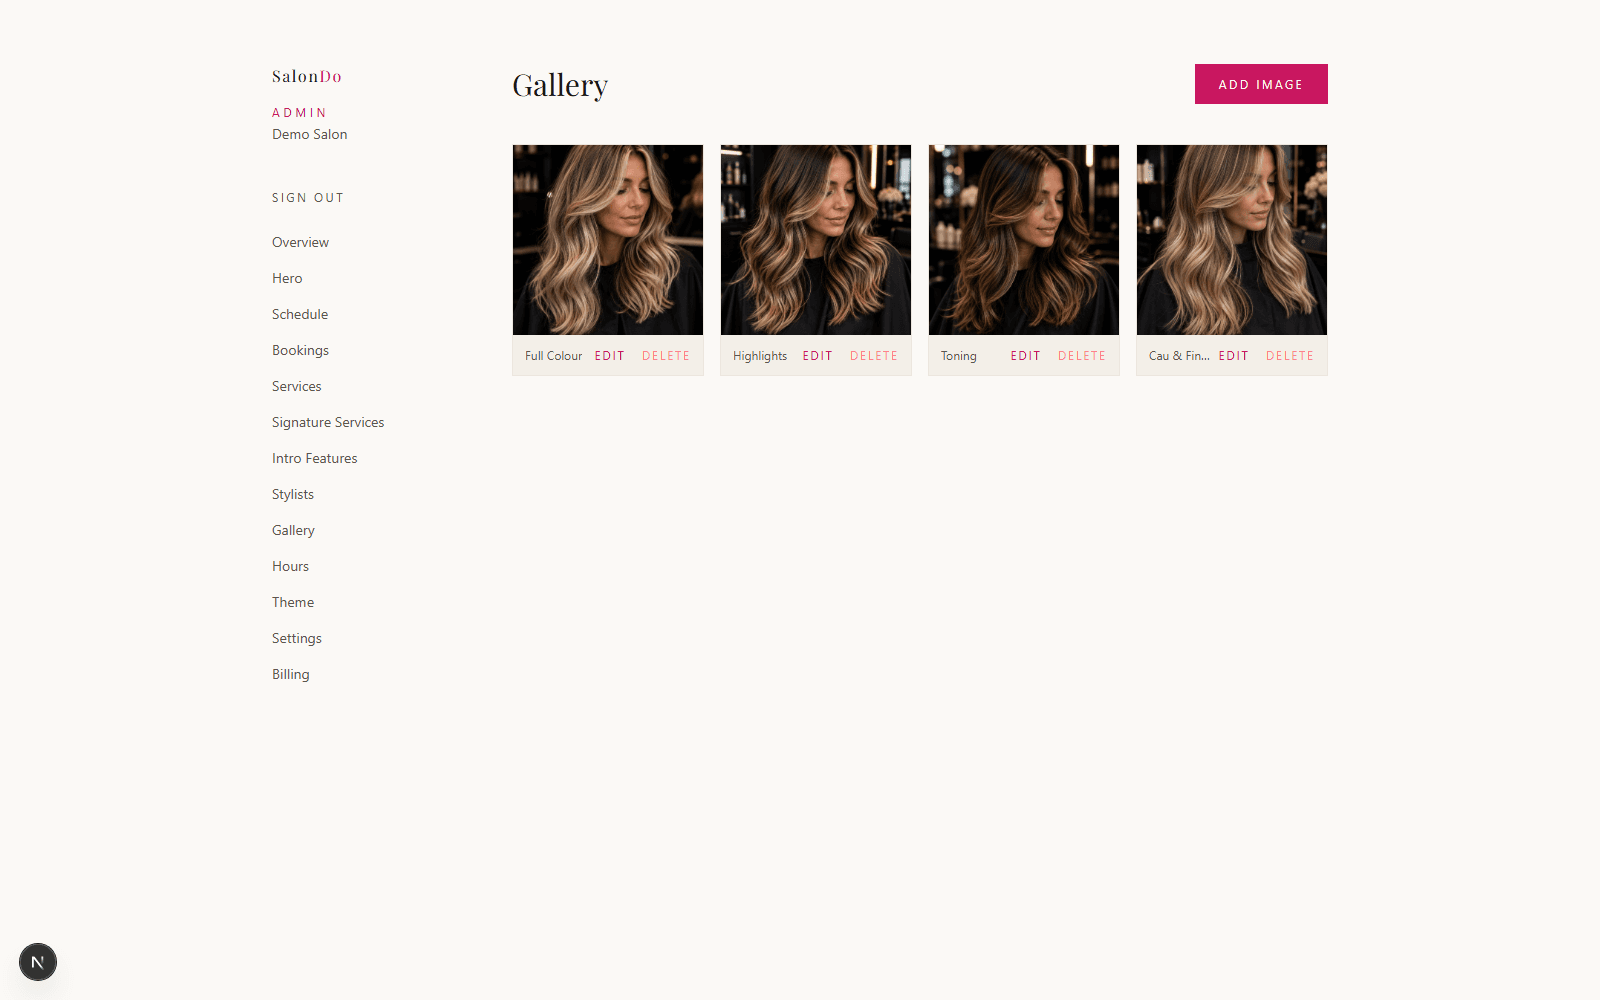Select Gallery in the sidebar

coord(293,530)
